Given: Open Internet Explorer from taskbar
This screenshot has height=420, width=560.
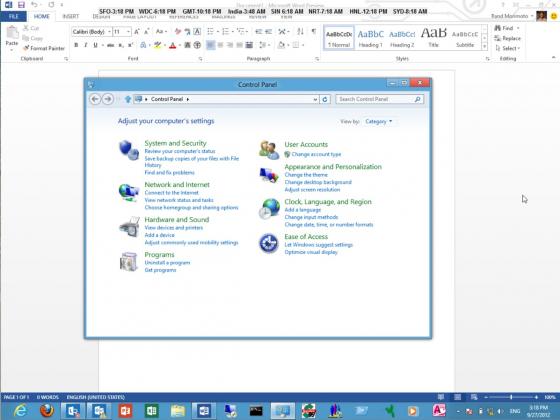Looking at the screenshot, I should click(20, 411).
